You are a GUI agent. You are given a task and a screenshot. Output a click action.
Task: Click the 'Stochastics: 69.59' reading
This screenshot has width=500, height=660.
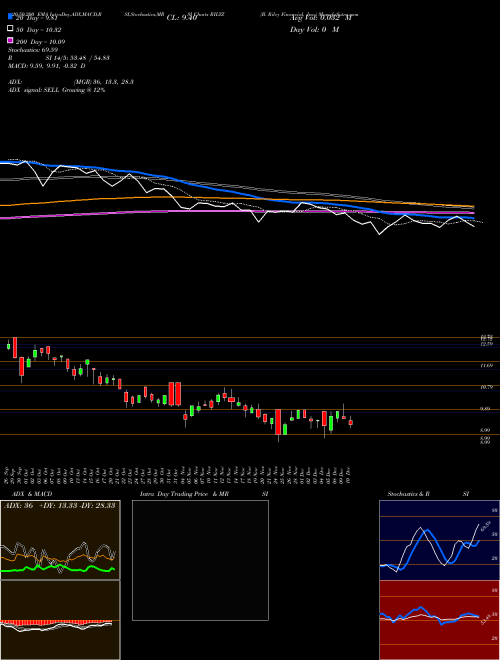[x=33, y=50]
